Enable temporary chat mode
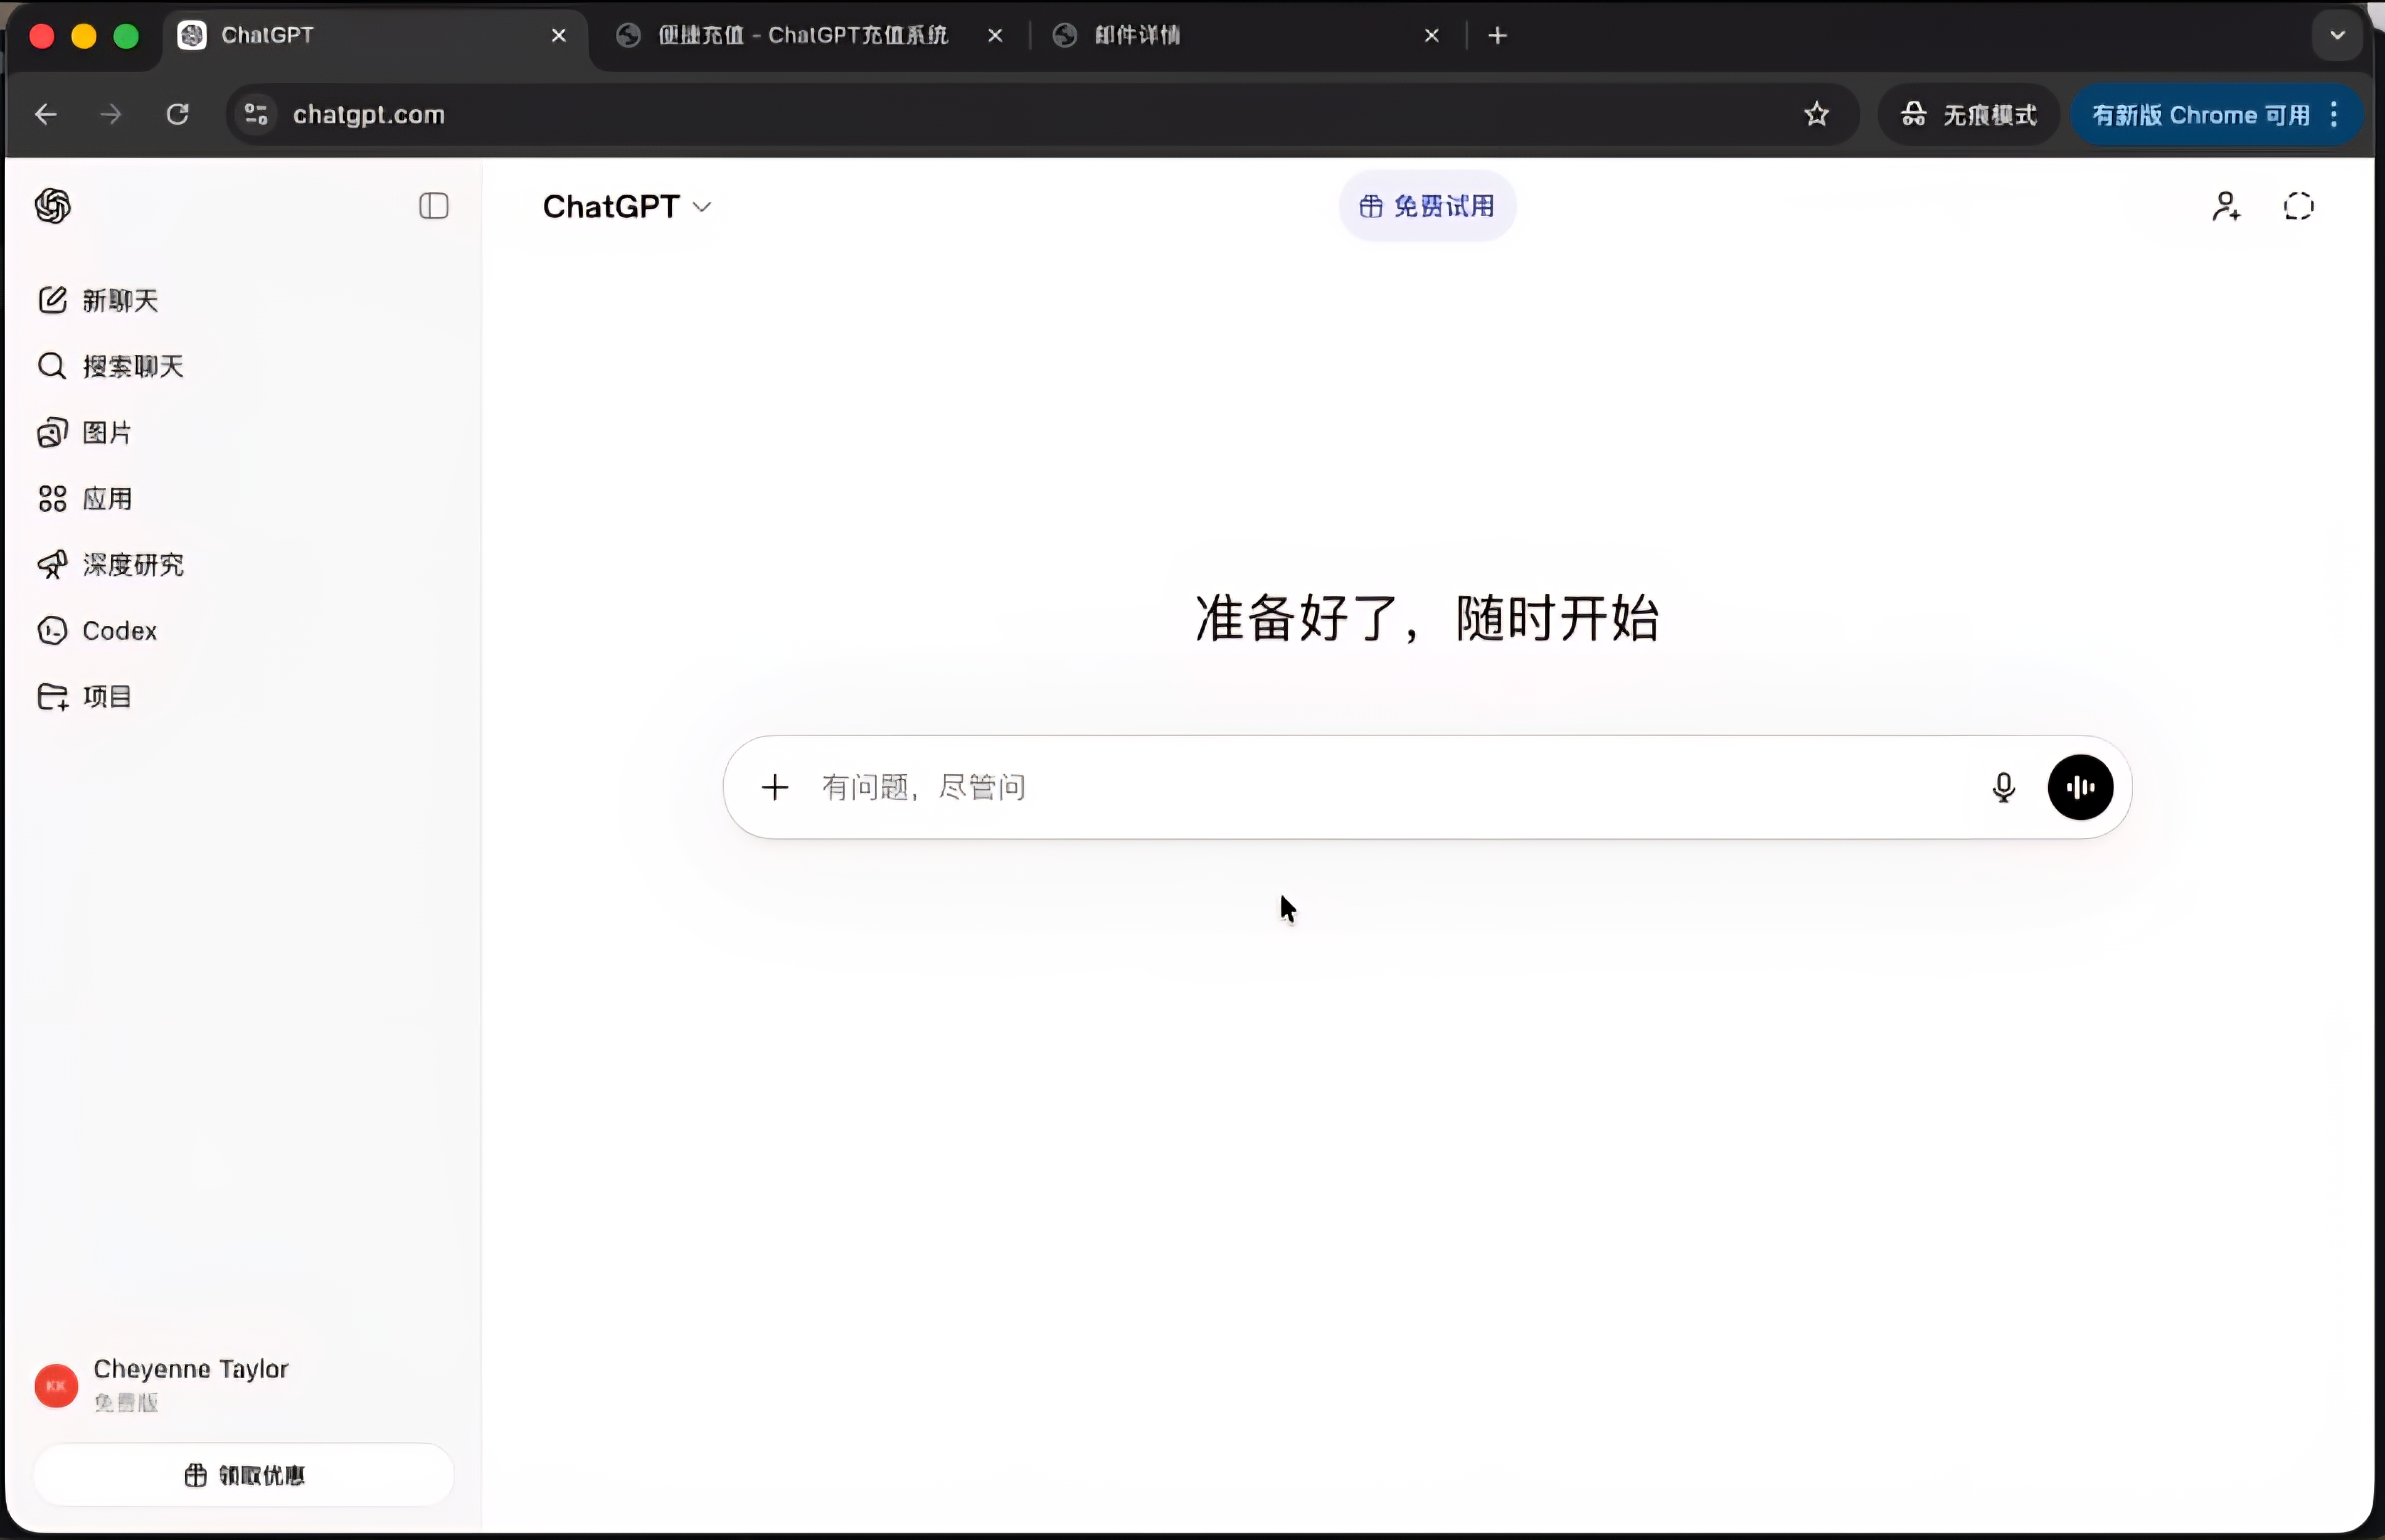Screen dimensions: 2385x1540 pos(2299,206)
